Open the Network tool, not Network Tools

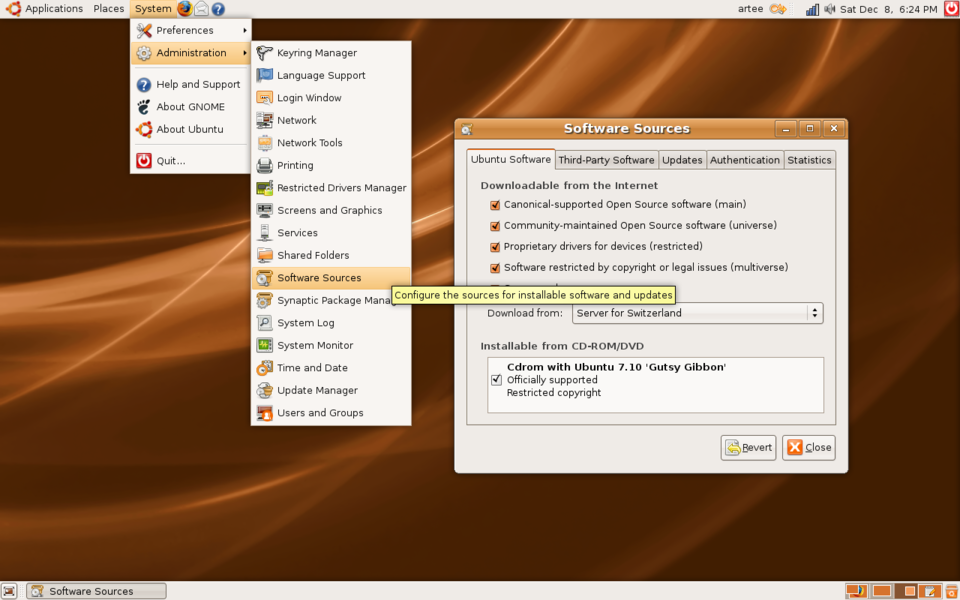click(331, 120)
